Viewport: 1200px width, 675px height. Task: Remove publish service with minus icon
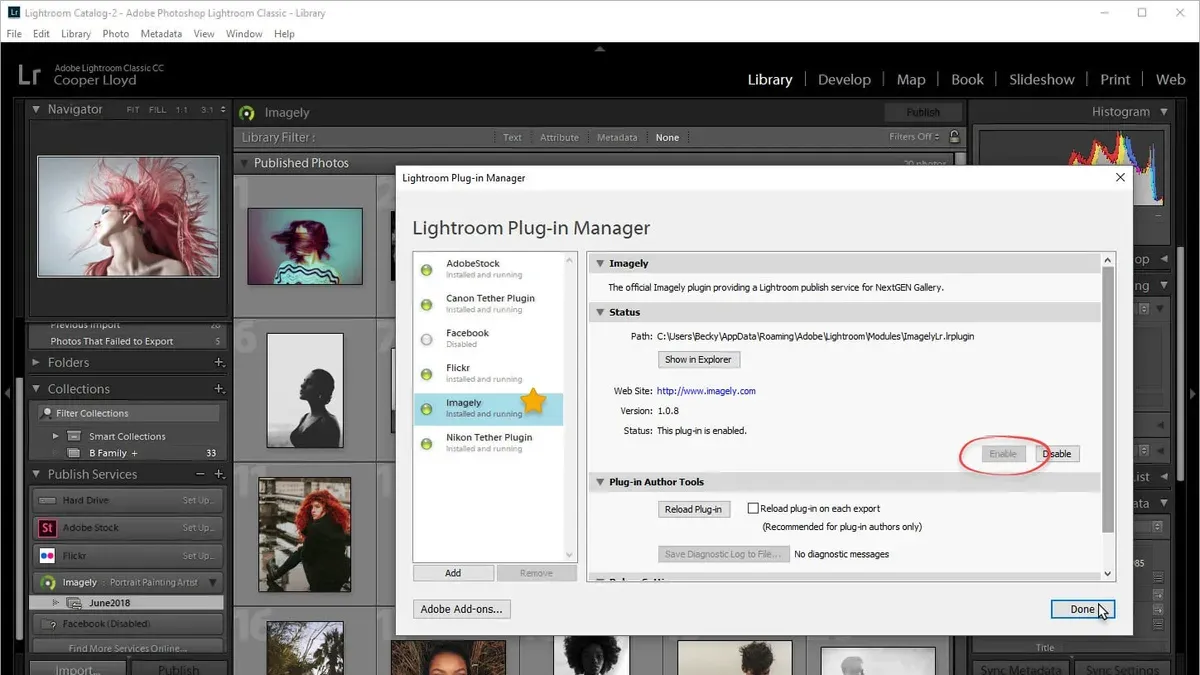tap(200, 474)
